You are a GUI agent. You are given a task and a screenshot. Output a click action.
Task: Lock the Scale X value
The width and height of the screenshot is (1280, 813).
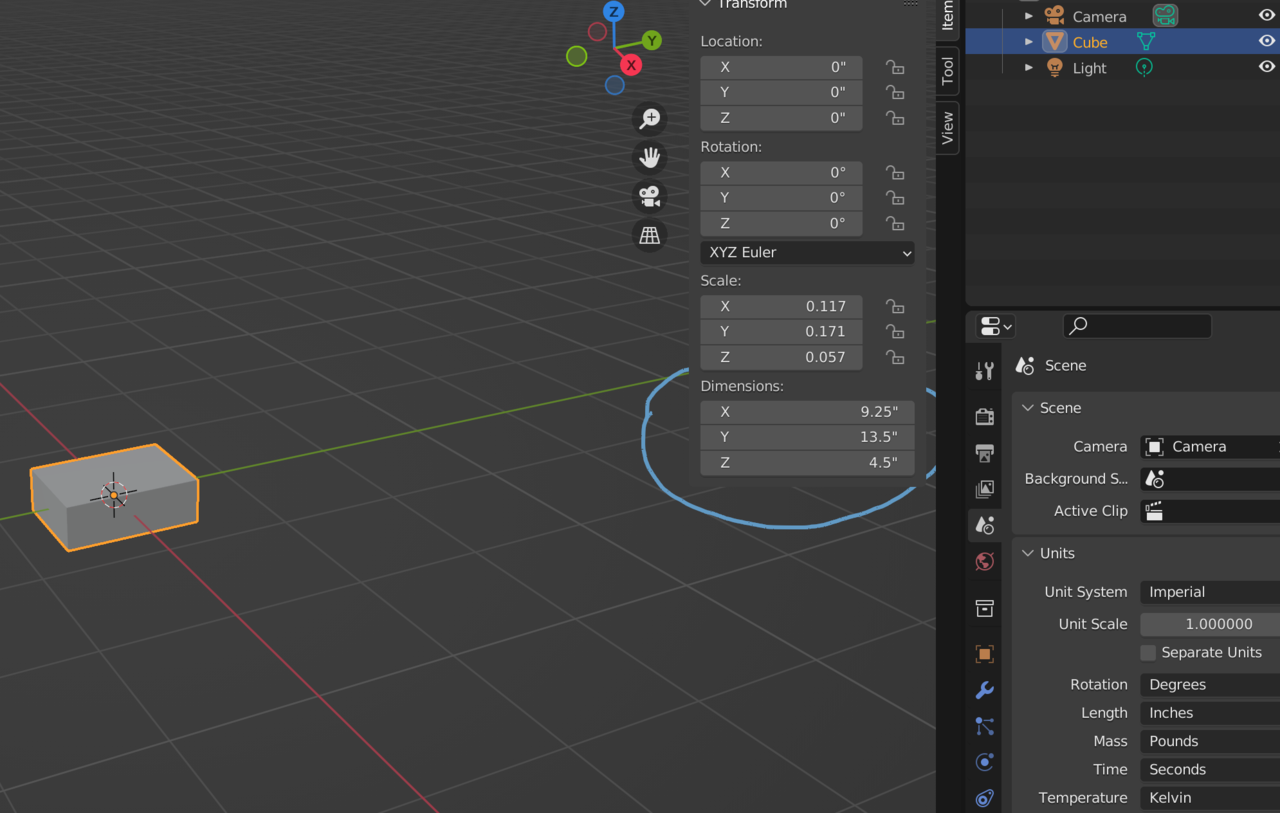895,306
